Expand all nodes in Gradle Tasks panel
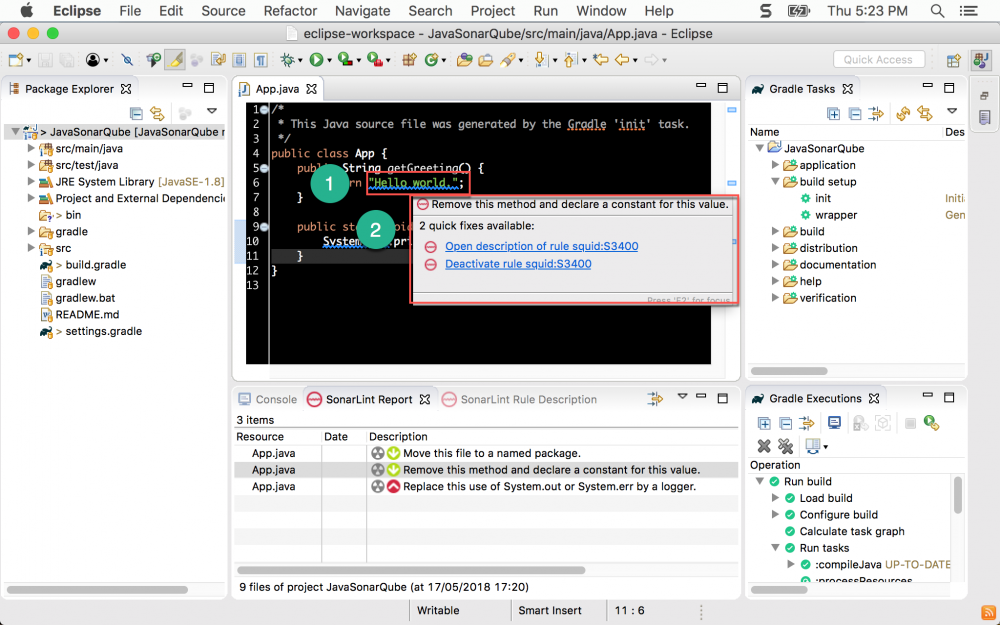 point(834,113)
